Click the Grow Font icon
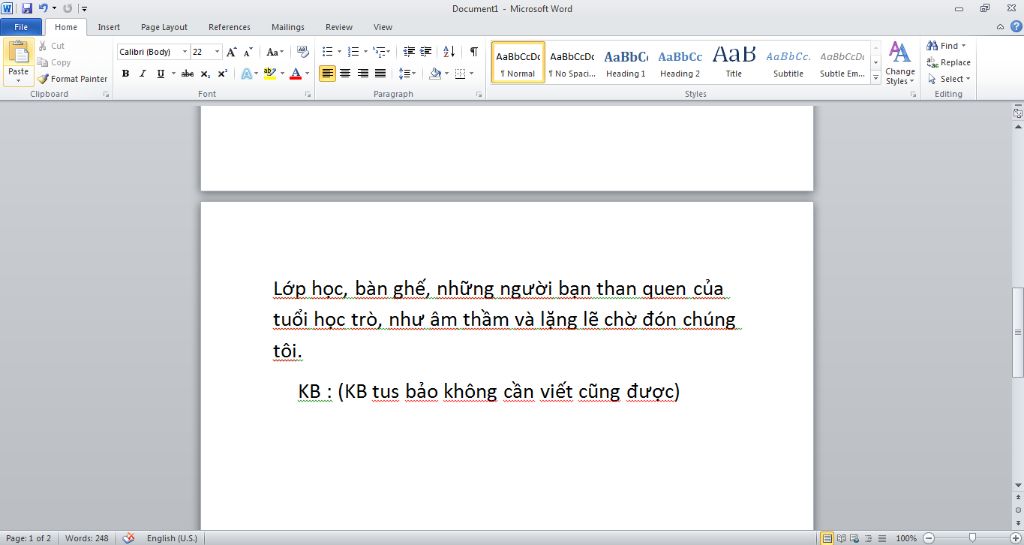 (231, 52)
